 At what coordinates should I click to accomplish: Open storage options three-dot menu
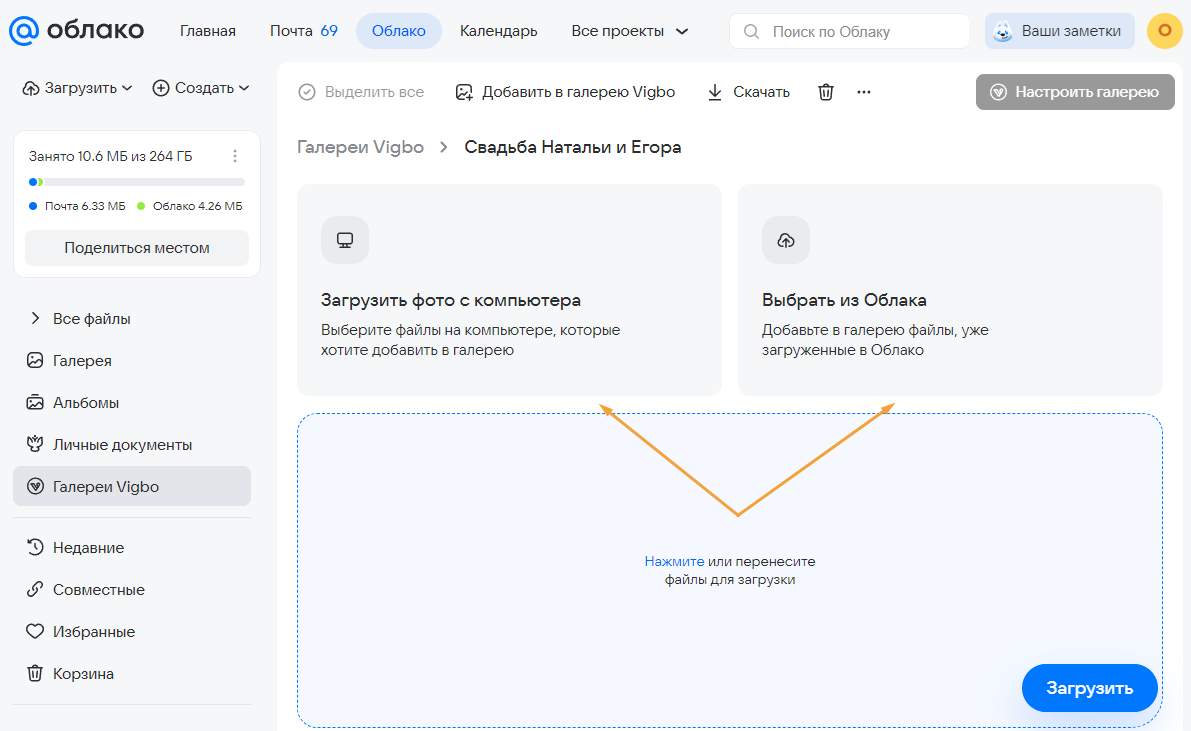coord(235,156)
